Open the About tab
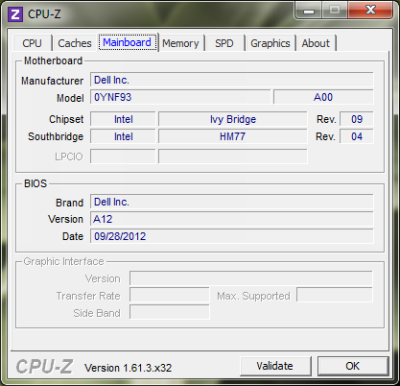 coord(316,43)
